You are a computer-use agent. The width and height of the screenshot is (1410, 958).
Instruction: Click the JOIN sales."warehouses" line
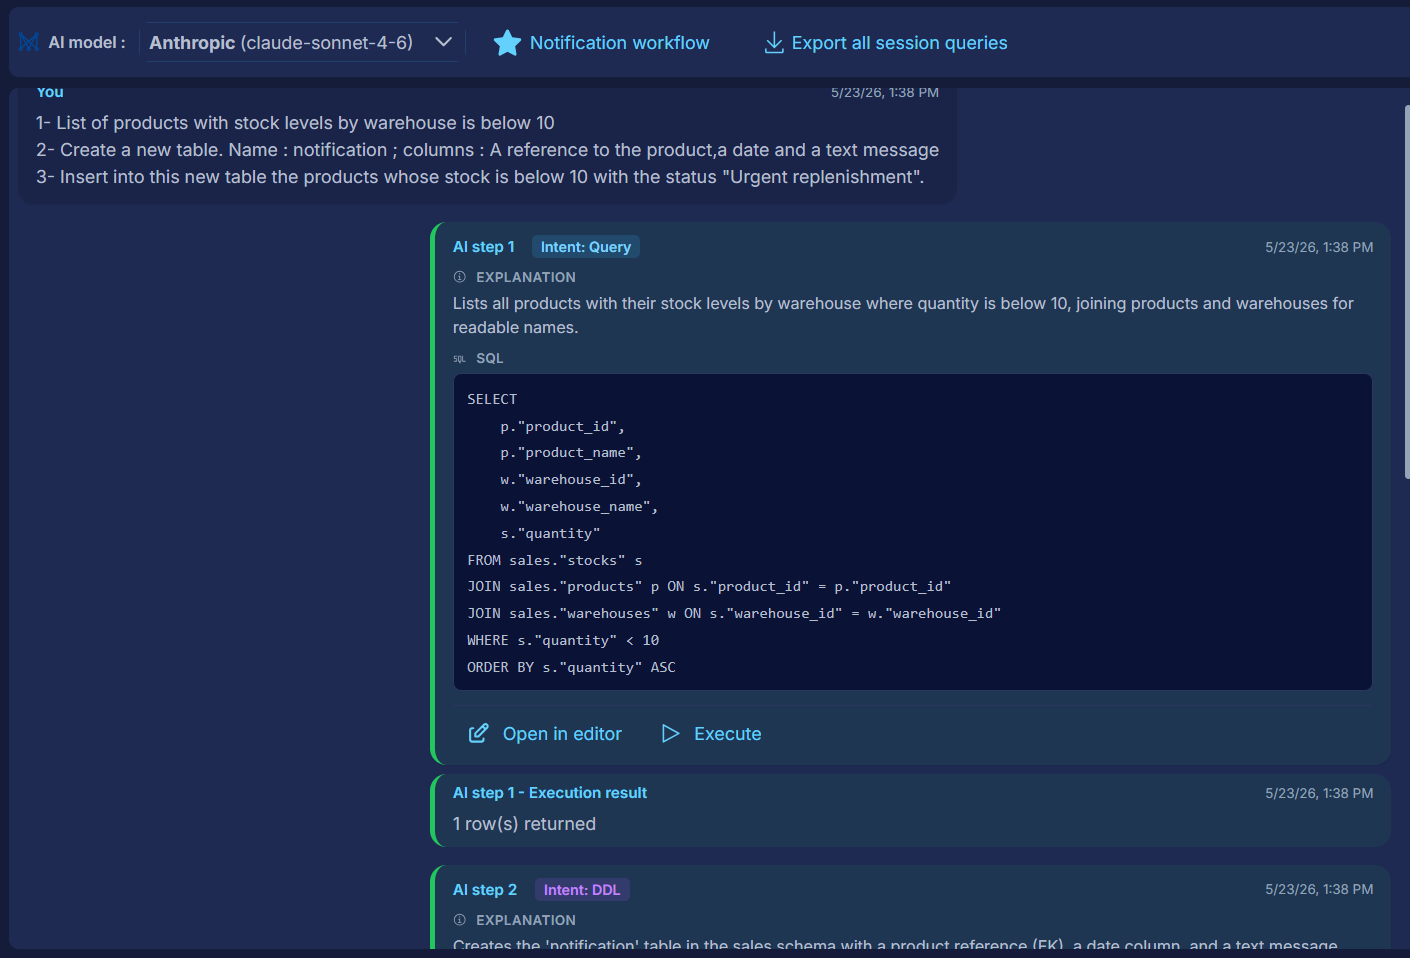click(734, 614)
